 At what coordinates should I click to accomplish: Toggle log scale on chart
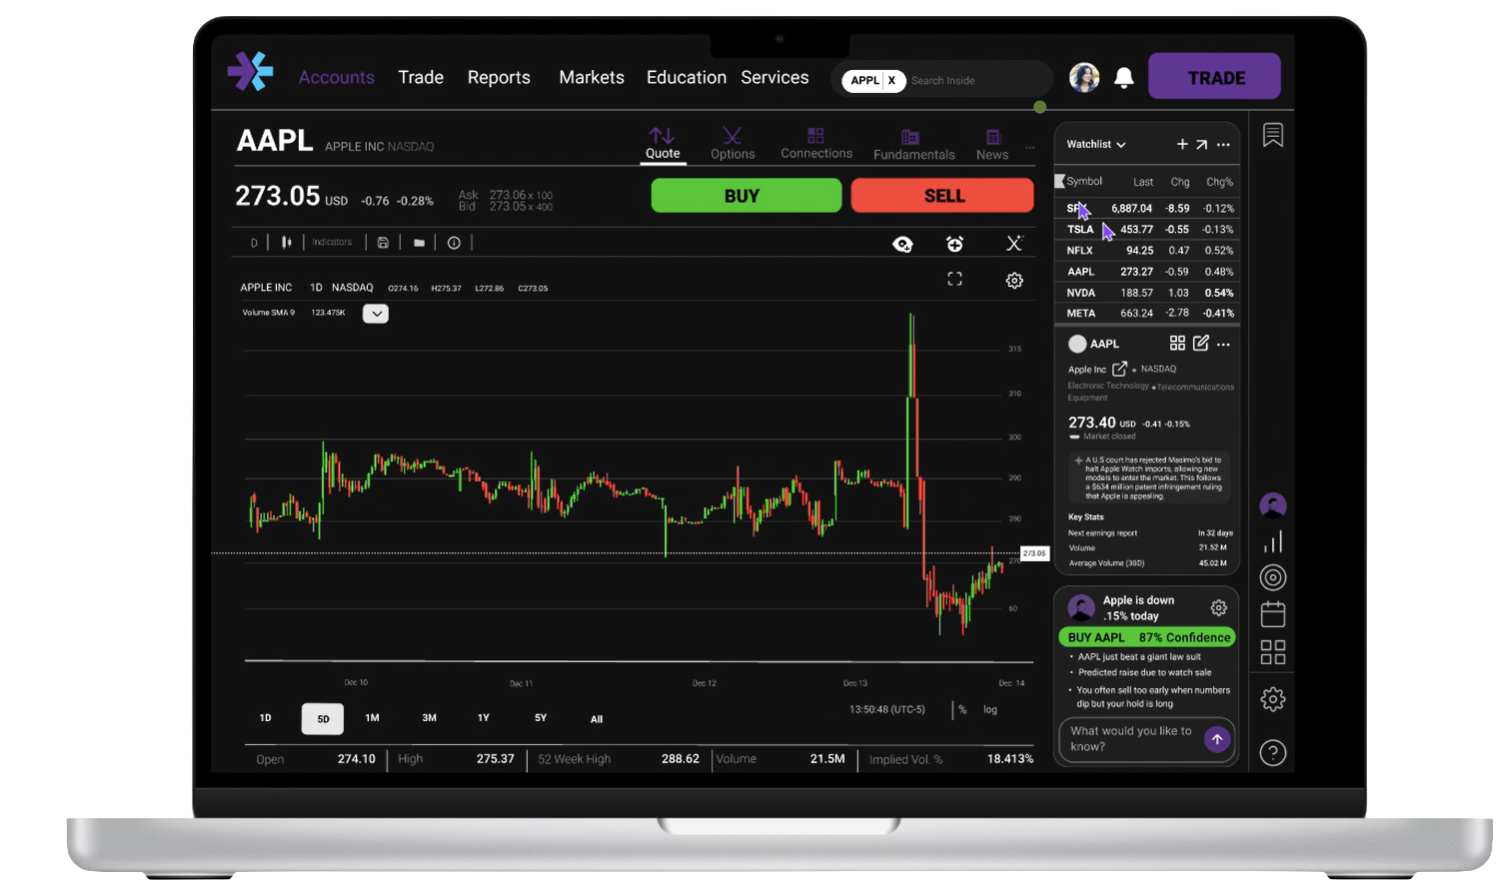(x=990, y=710)
